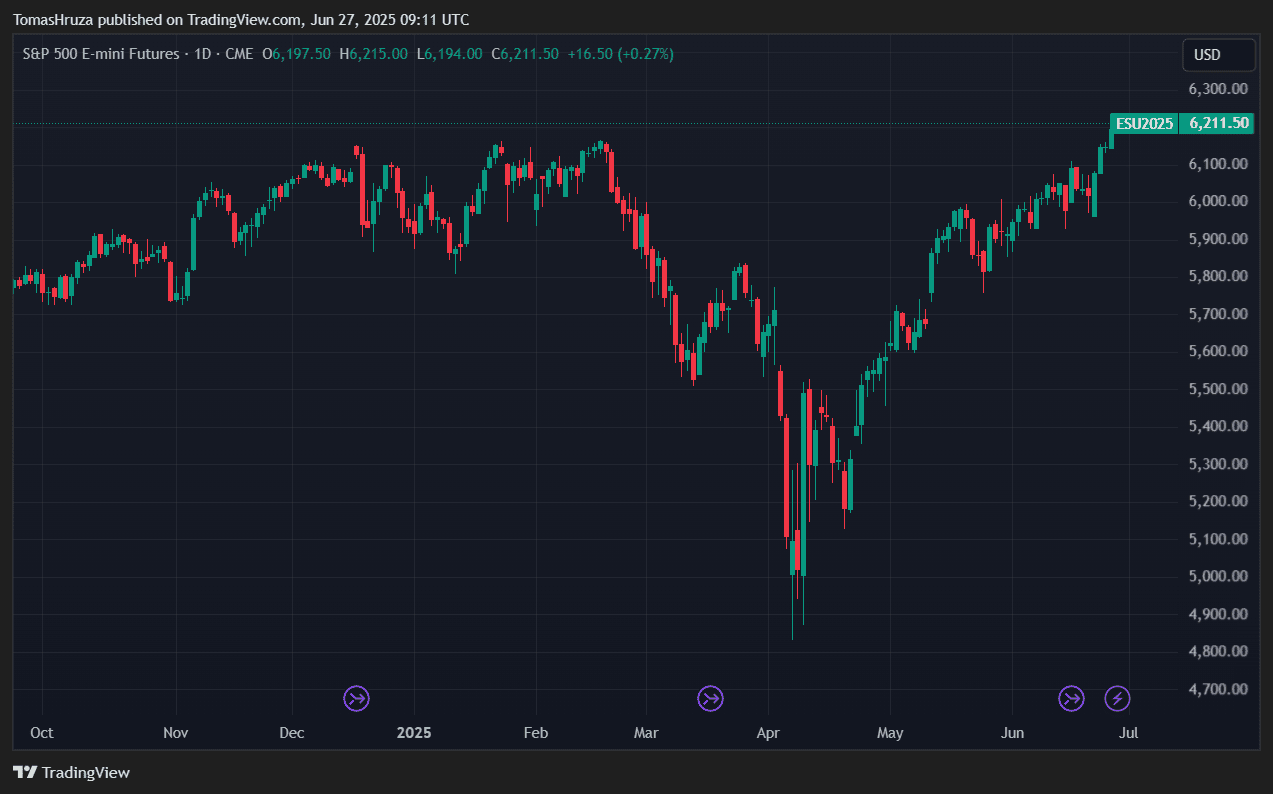
Task: Click the ESU2025 symbol label
Action: pyautogui.click(x=1144, y=124)
